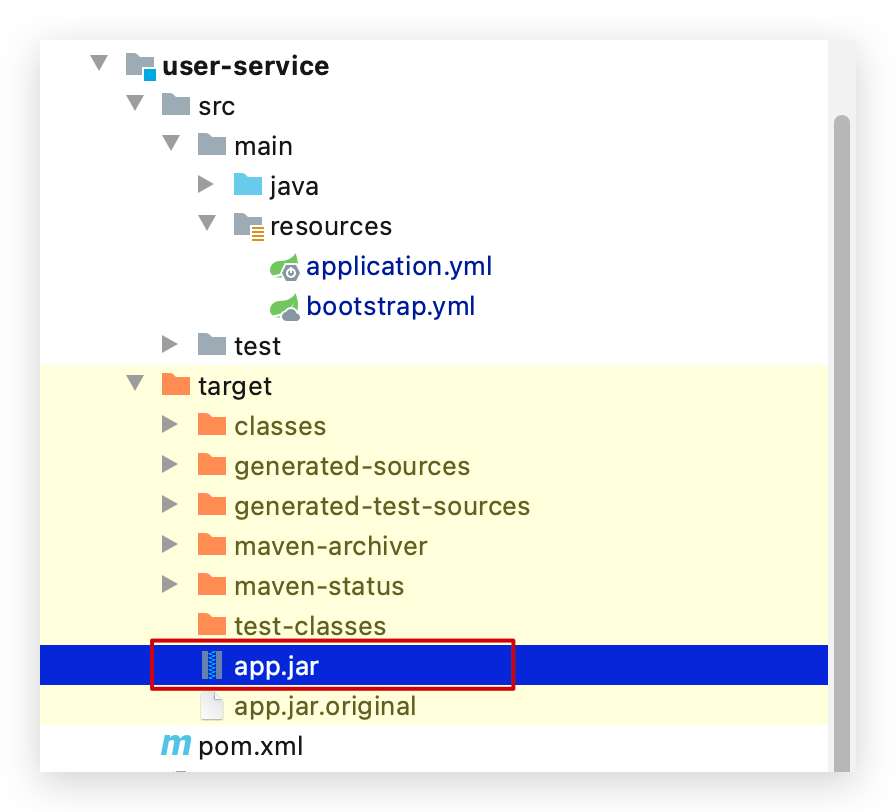Viewport: 896px width, 812px height.
Task: Click the app.jar archive icon
Action: [212, 666]
